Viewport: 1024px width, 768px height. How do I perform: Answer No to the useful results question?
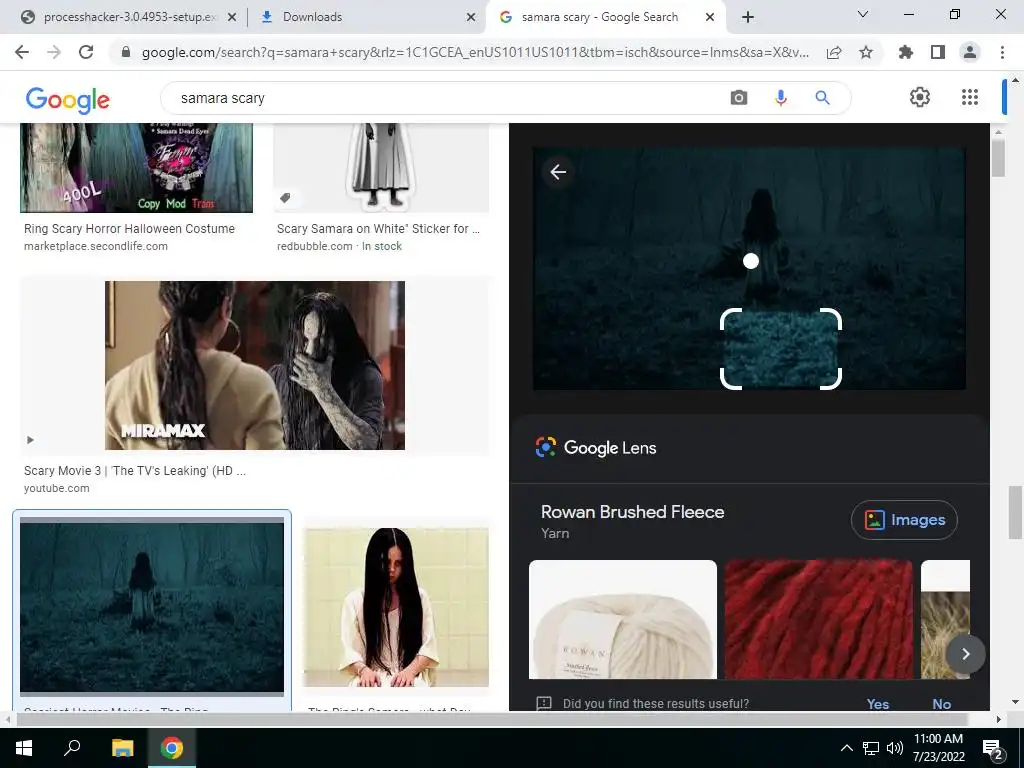pyautogui.click(x=941, y=703)
